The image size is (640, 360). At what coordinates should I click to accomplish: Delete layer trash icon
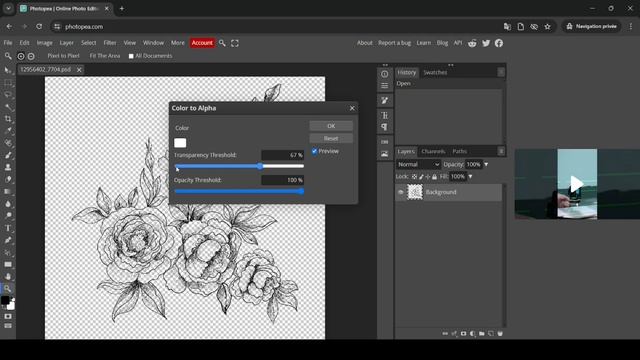(500, 333)
